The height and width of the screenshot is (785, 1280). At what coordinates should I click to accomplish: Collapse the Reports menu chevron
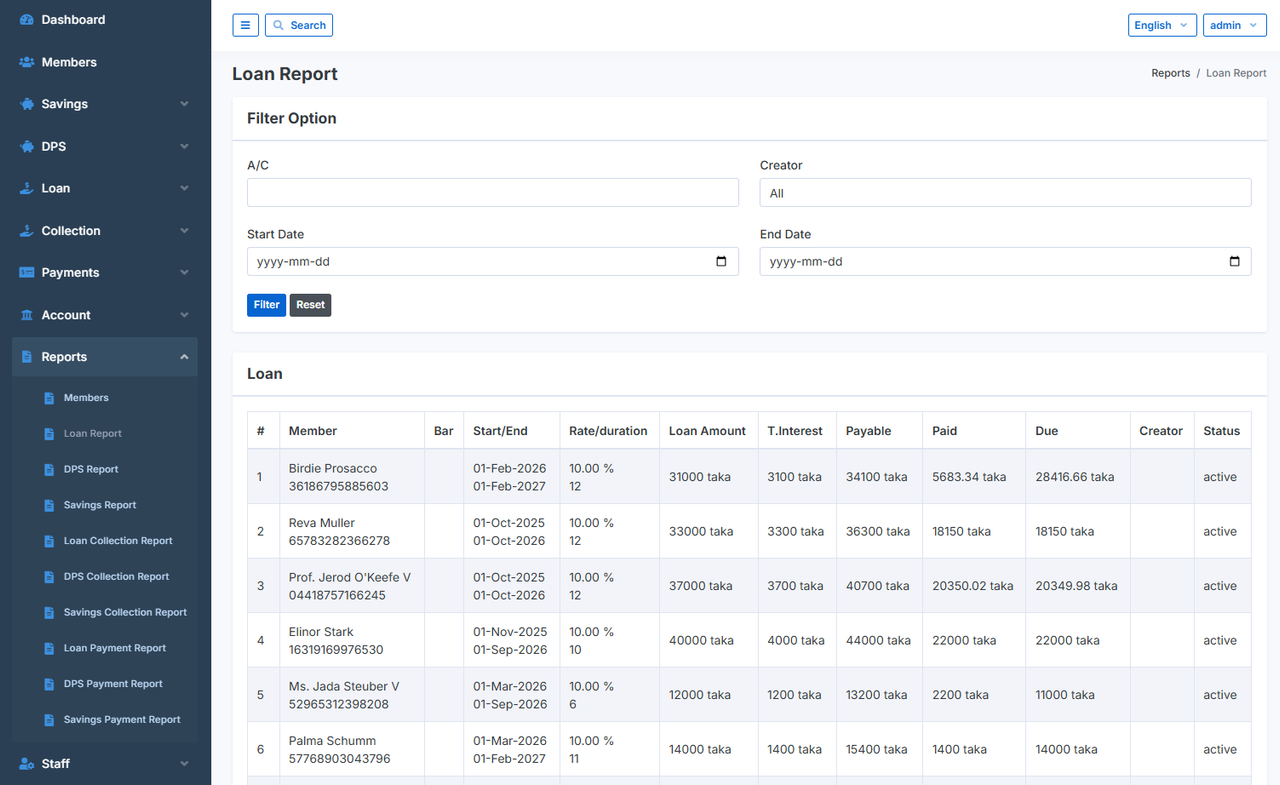click(184, 357)
